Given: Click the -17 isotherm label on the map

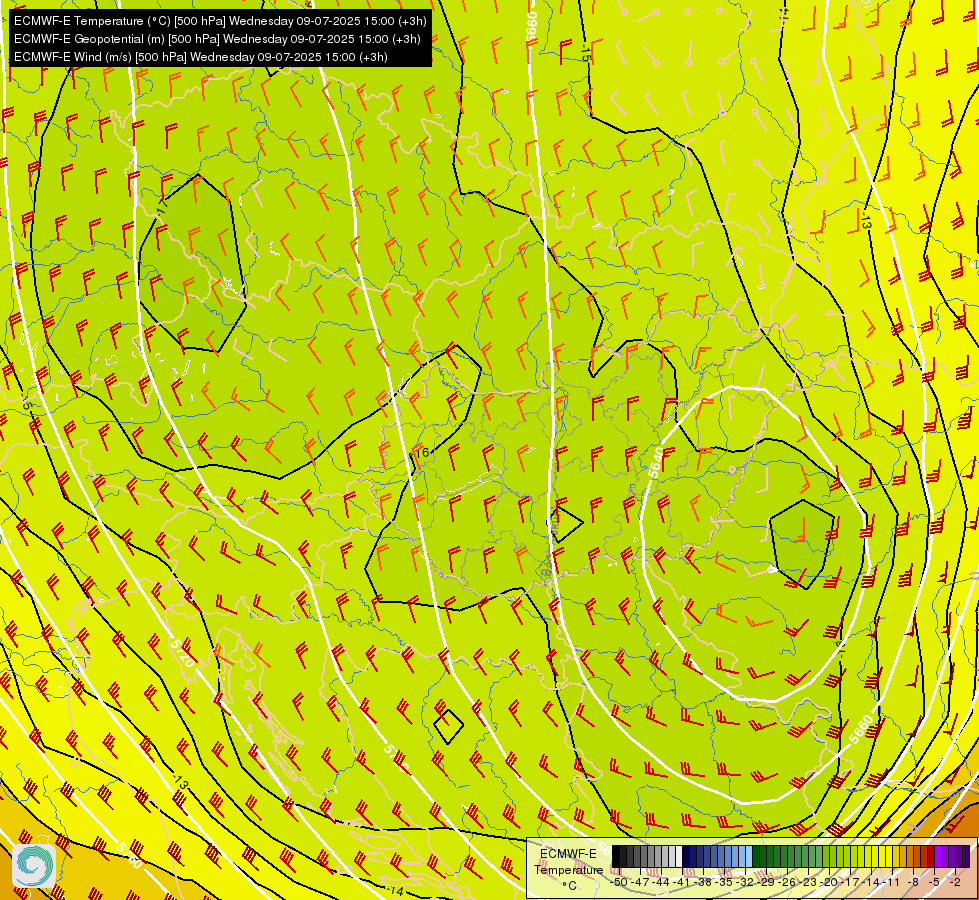Looking at the screenshot, I should (x=162, y=207).
